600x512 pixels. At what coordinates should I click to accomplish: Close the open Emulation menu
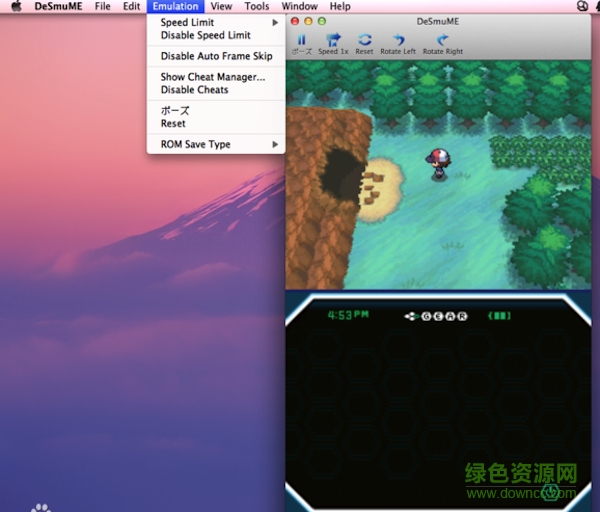click(x=176, y=6)
